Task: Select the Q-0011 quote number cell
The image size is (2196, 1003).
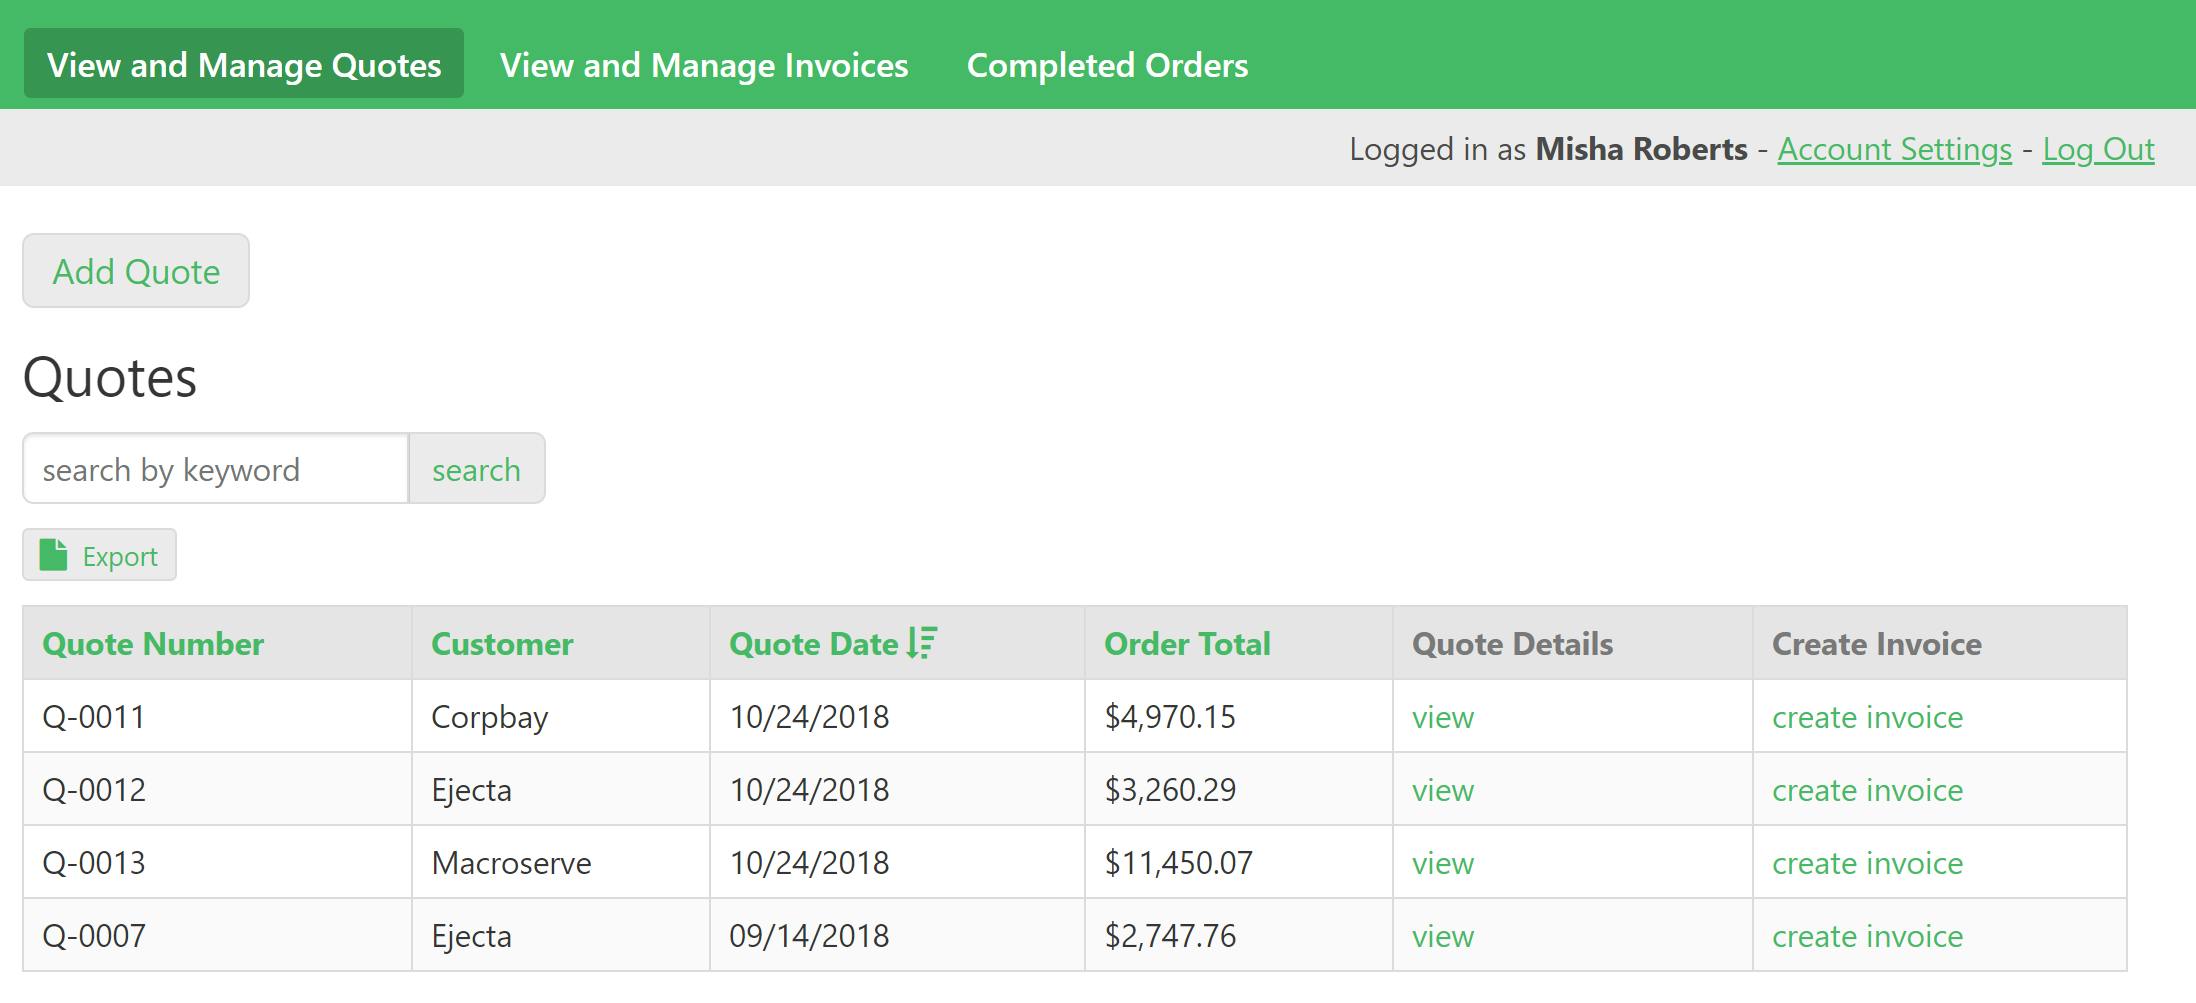Action: click(x=217, y=716)
